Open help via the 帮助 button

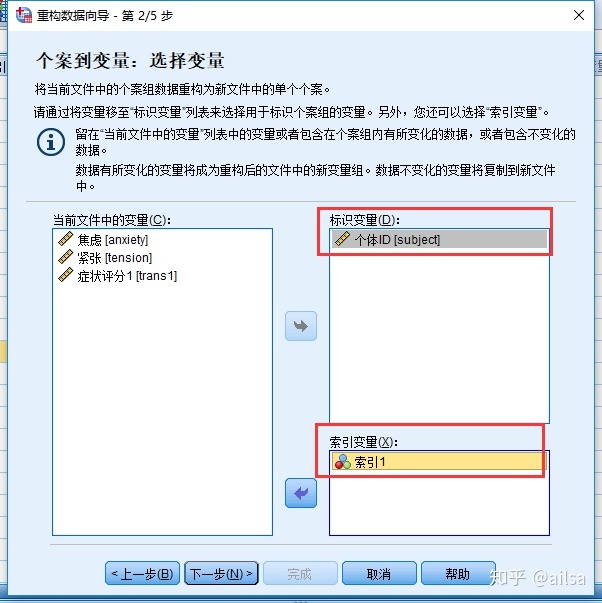click(458, 574)
